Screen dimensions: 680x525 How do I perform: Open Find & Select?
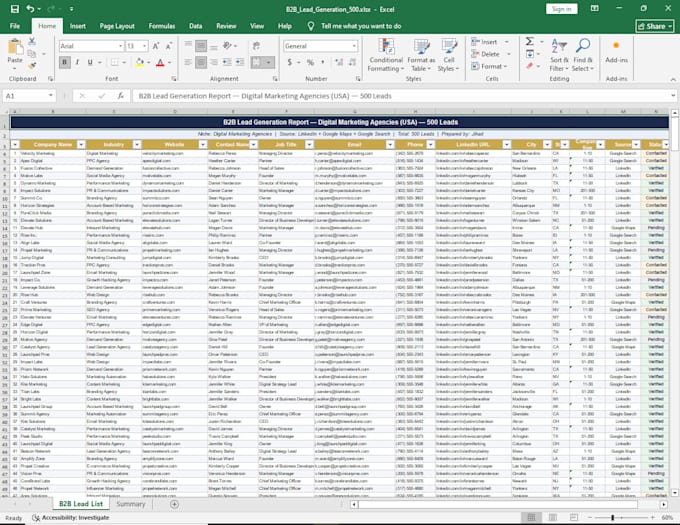click(582, 55)
